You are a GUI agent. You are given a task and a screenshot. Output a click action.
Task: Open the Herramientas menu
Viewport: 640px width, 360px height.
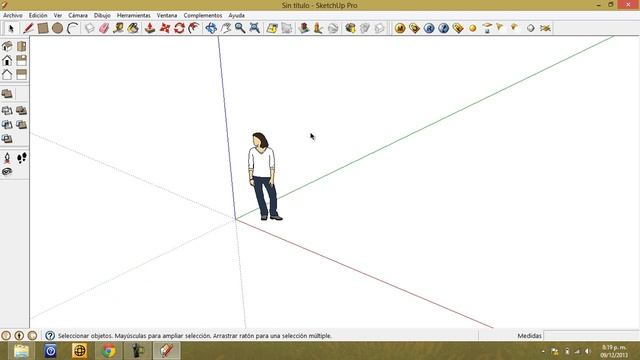[x=134, y=16]
